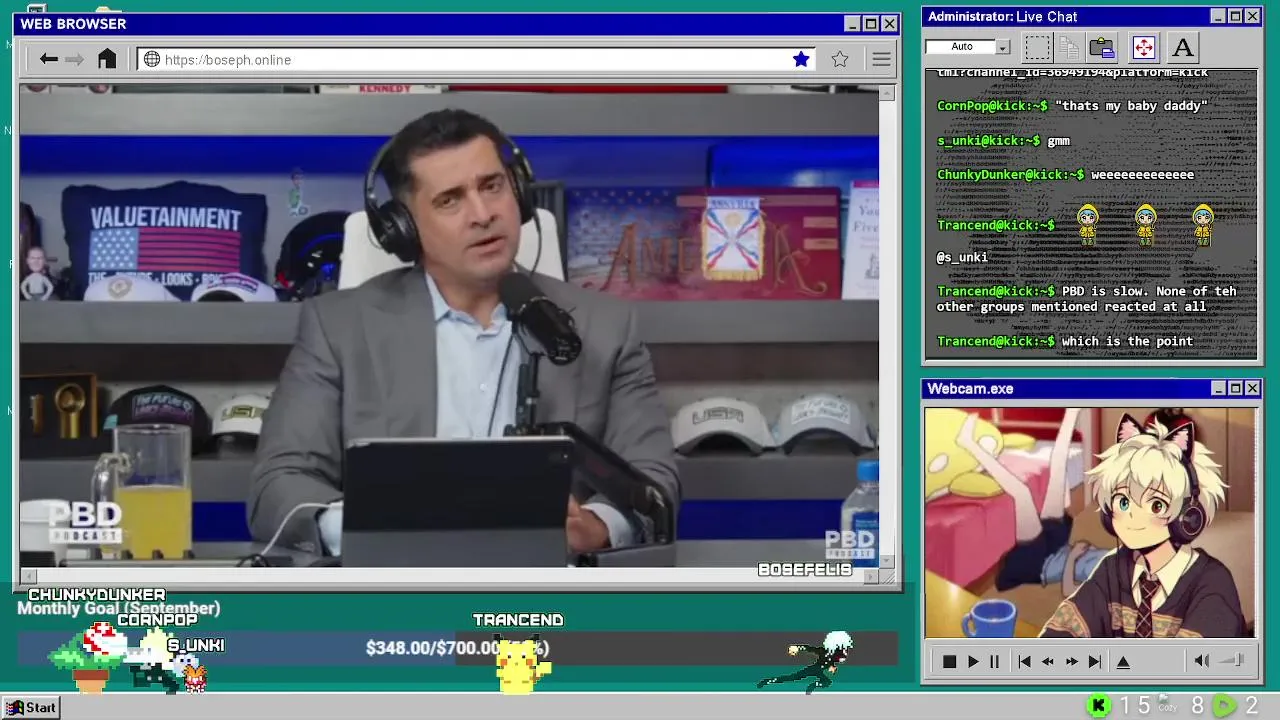Image resolution: width=1280 pixels, height=720 pixels.
Task: Click the globe icon in address bar
Action: point(152,59)
